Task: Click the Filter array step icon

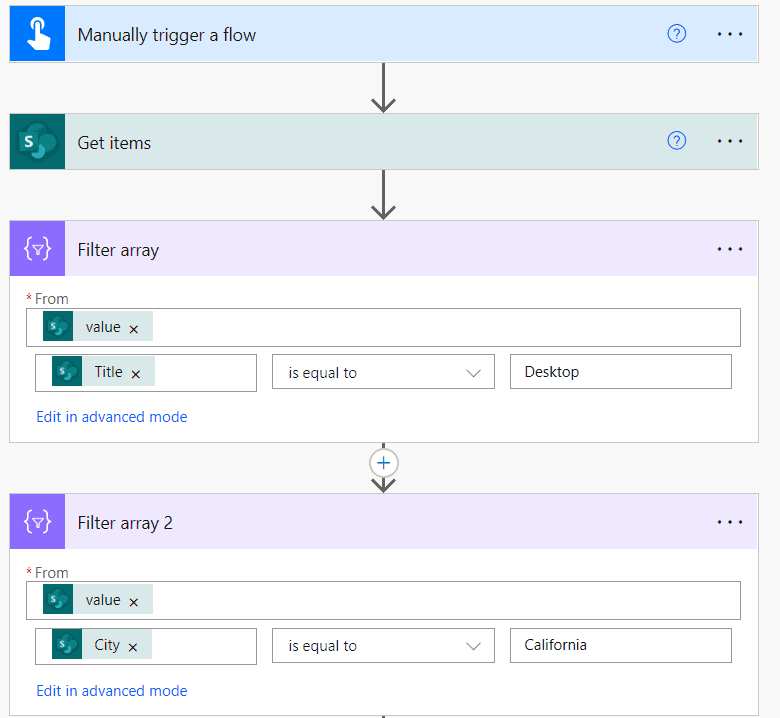Action: 37,248
